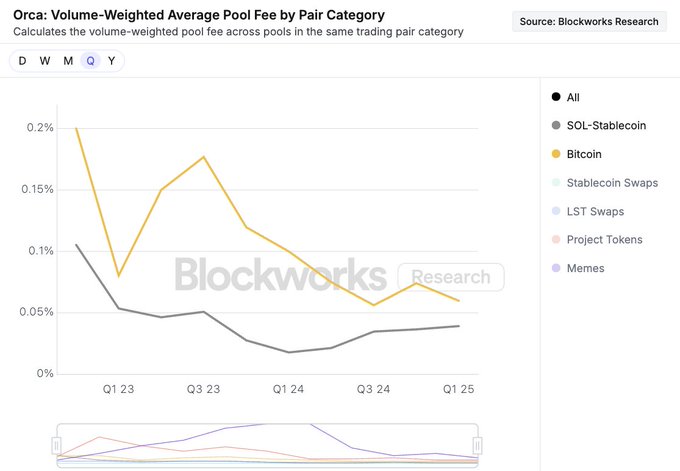Click the Blockworks Research watermark logo

pos(339,276)
